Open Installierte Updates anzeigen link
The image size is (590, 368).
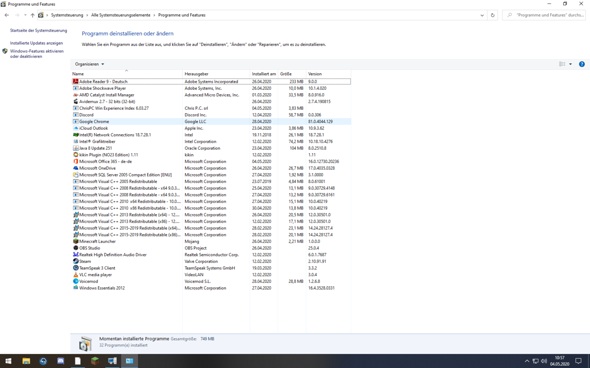(x=36, y=43)
